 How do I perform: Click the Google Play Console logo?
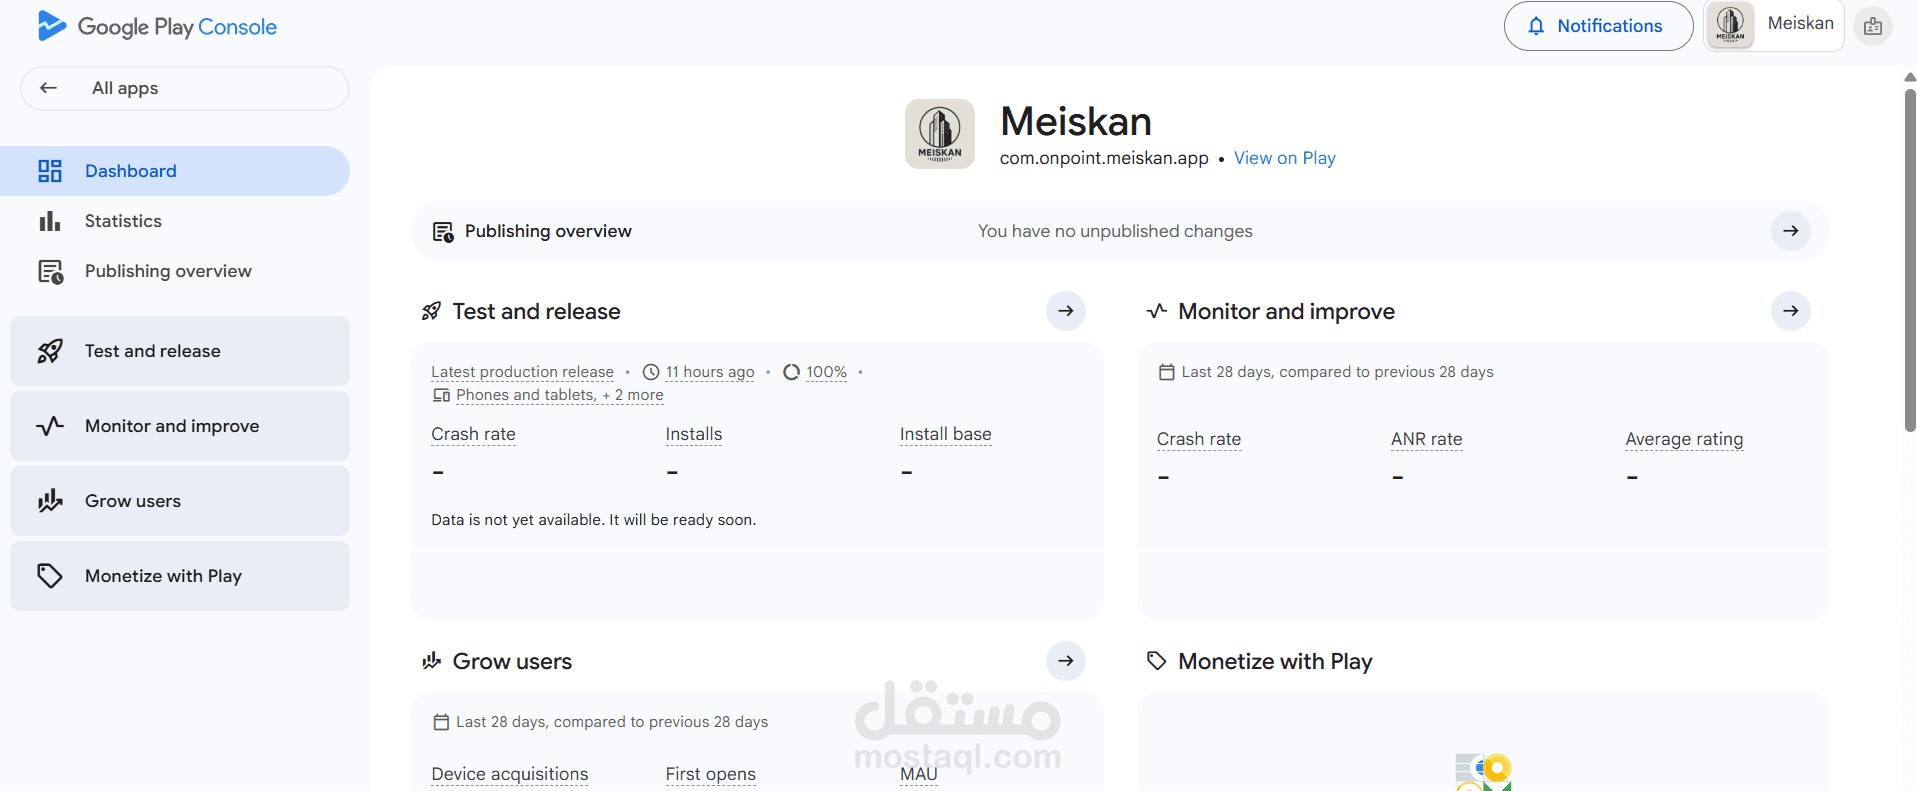click(157, 27)
